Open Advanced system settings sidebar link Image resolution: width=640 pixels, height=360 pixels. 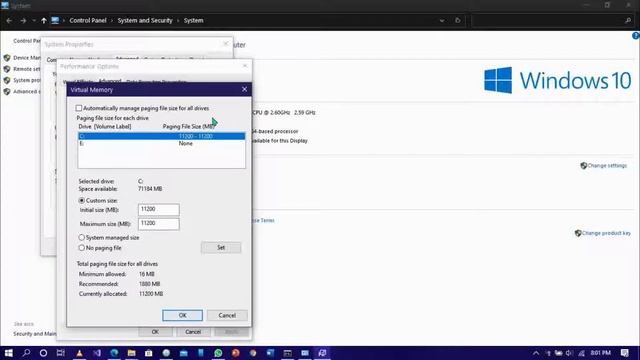coord(27,91)
